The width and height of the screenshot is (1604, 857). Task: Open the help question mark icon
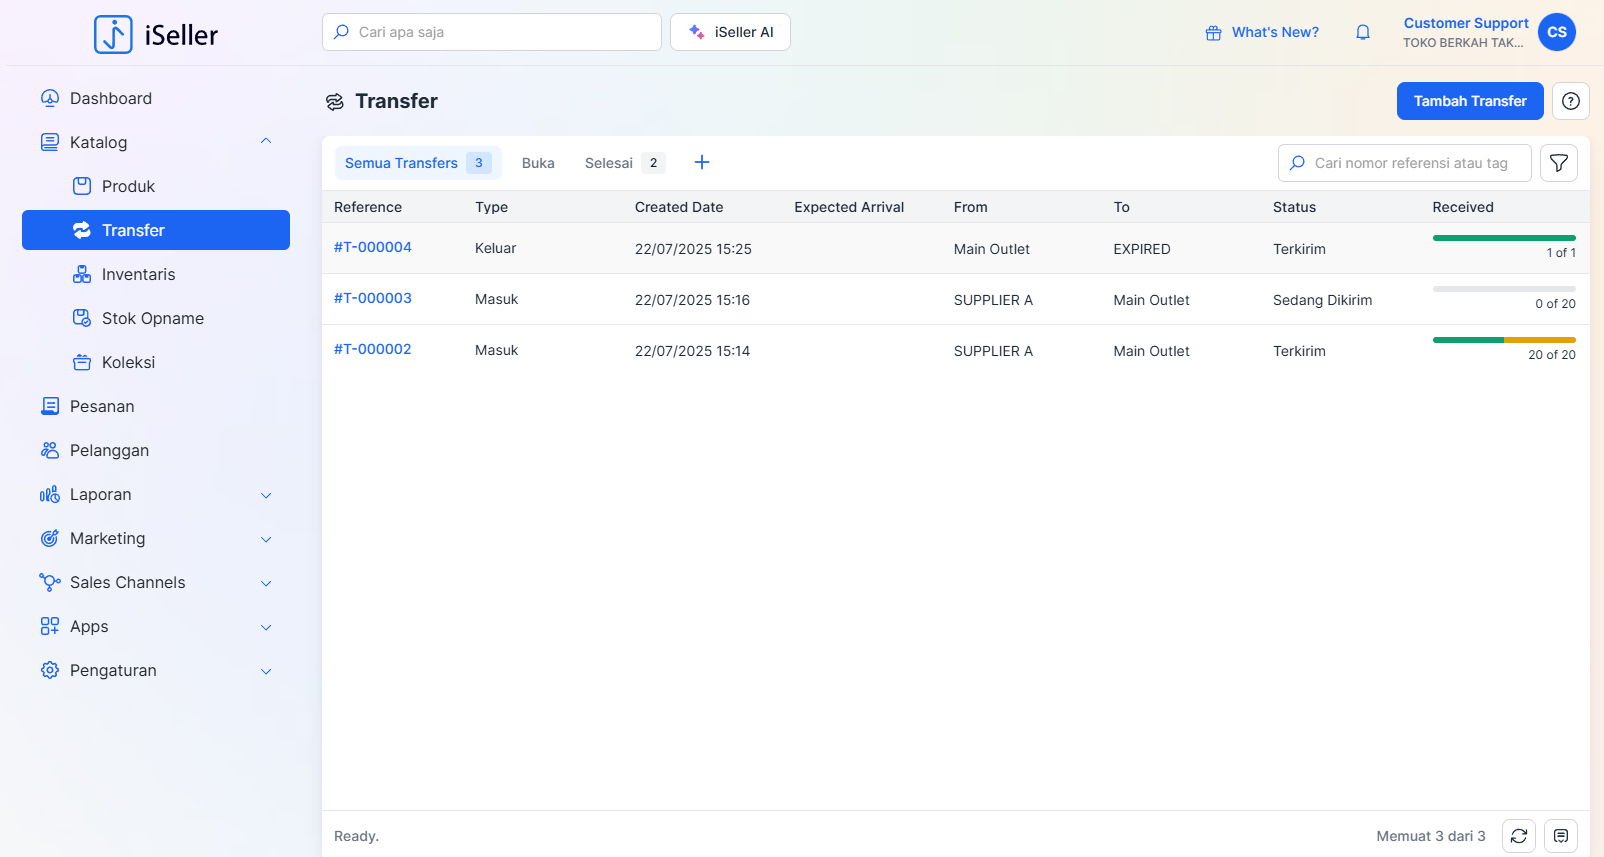click(1570, 101)
